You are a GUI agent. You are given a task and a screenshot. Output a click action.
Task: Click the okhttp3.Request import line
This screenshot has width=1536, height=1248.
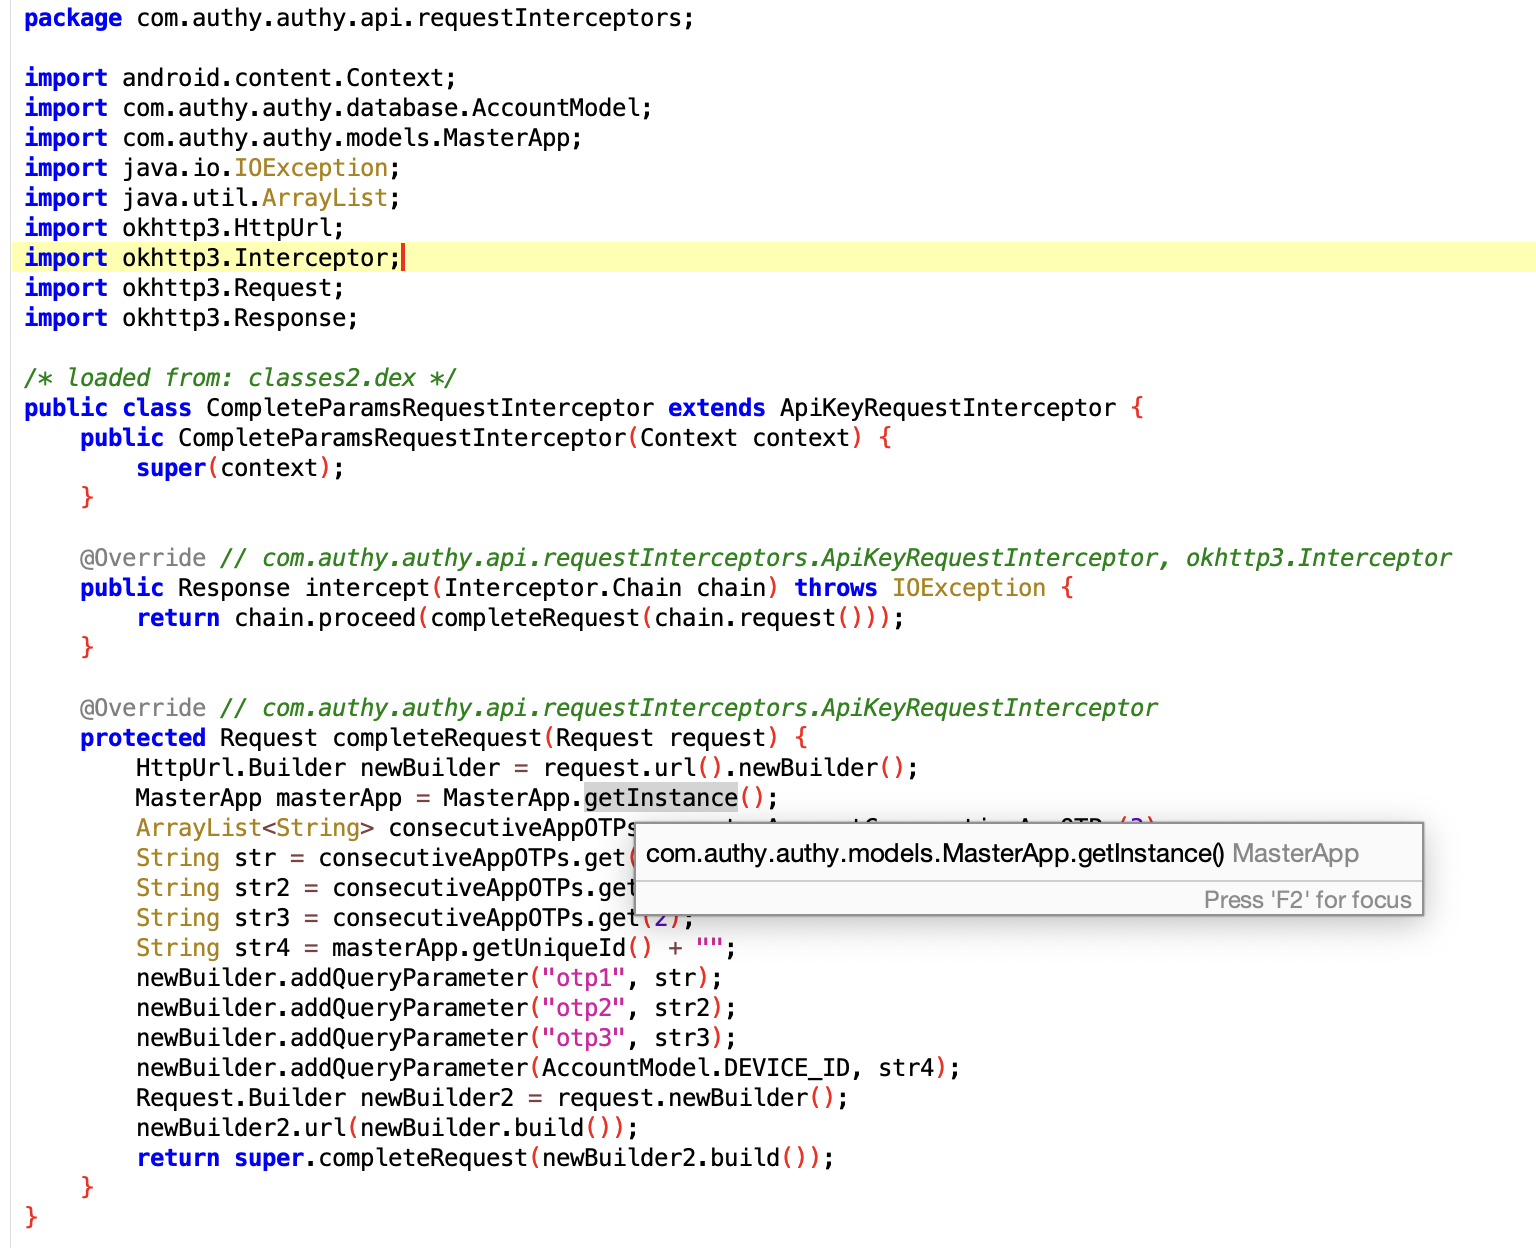tap(184, 288)
